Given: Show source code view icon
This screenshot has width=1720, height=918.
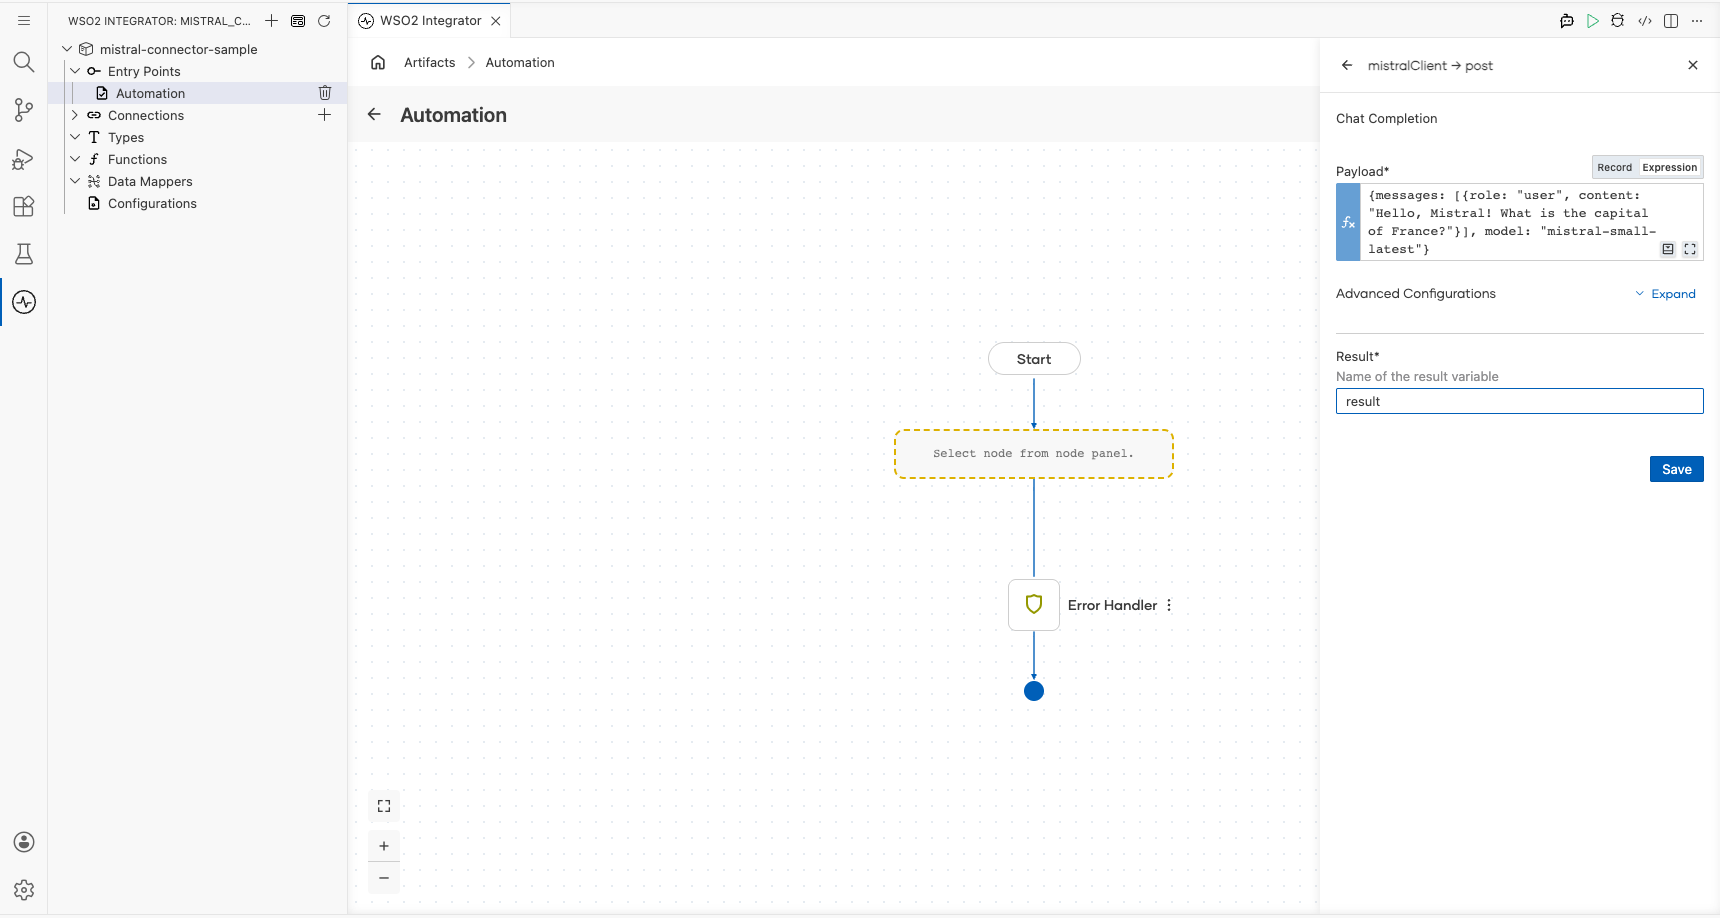Looking at the screenshot, I should pos(1645,20).
